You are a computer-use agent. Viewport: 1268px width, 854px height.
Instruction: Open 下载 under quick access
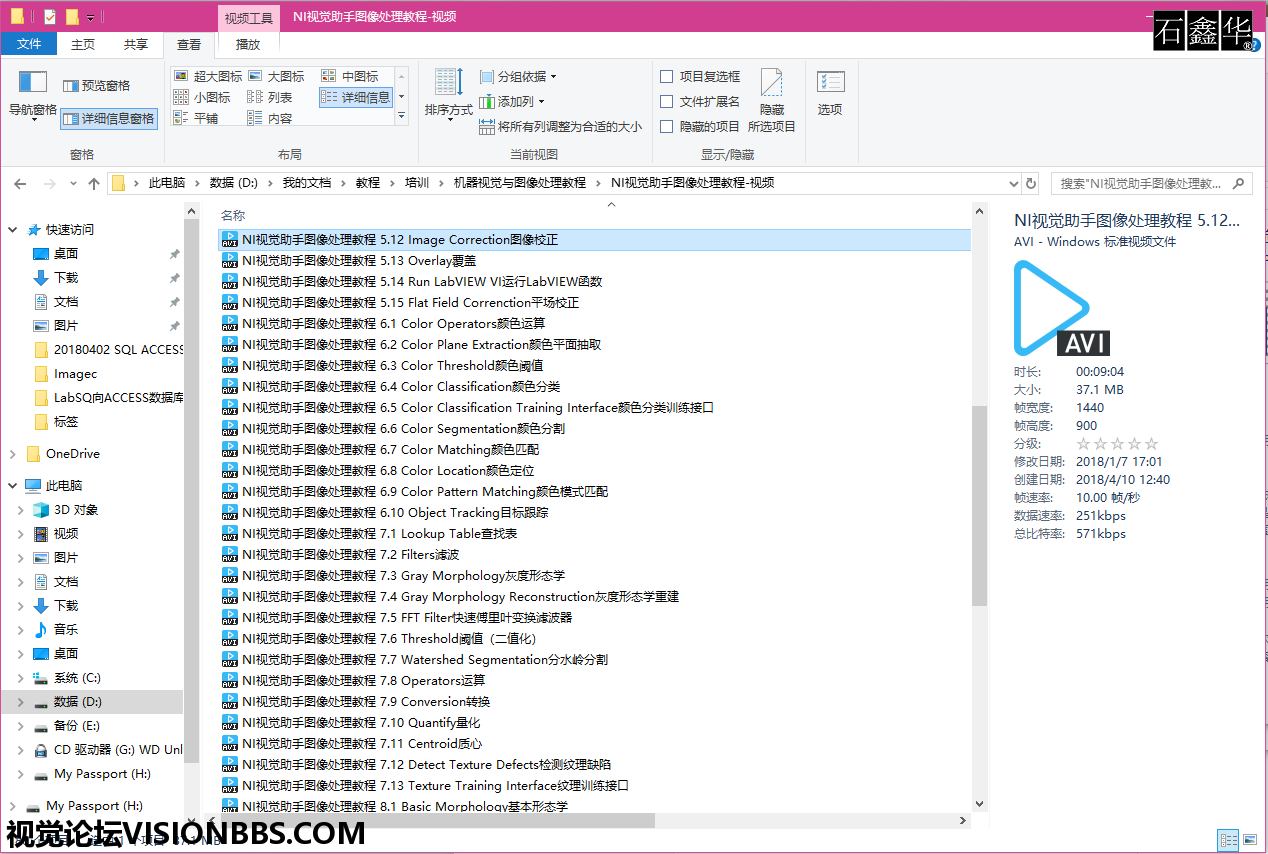coord(66,278)
